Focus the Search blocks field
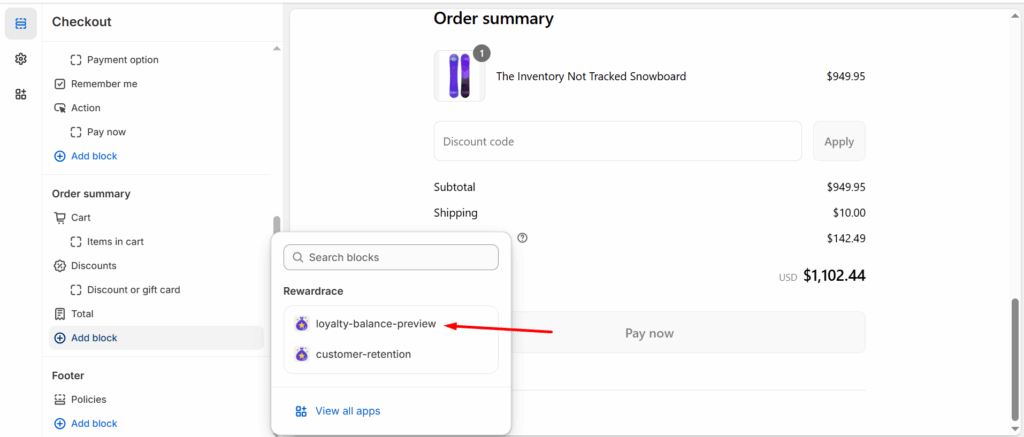 pos(391,257)
